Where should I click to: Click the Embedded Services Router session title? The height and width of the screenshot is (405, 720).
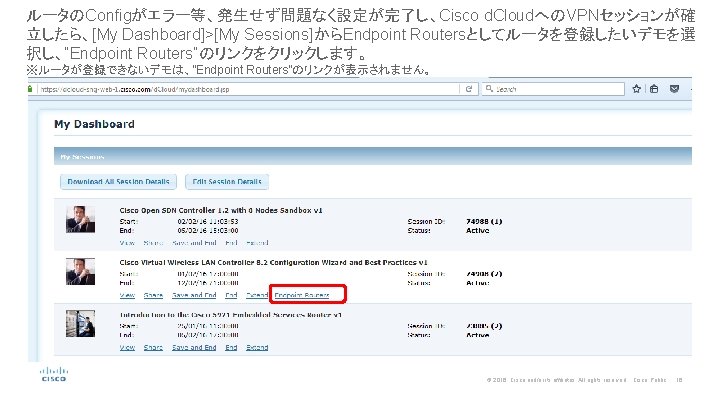pos(231,315)
